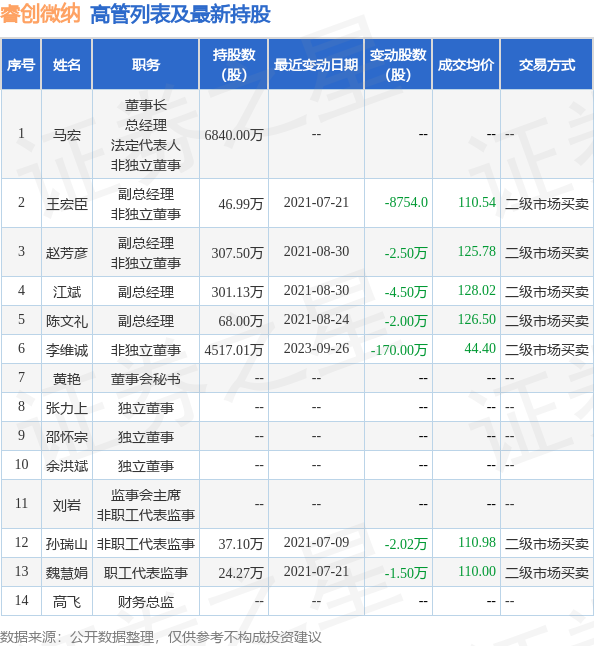Click the 110.54 average price

tap(477, 202)
